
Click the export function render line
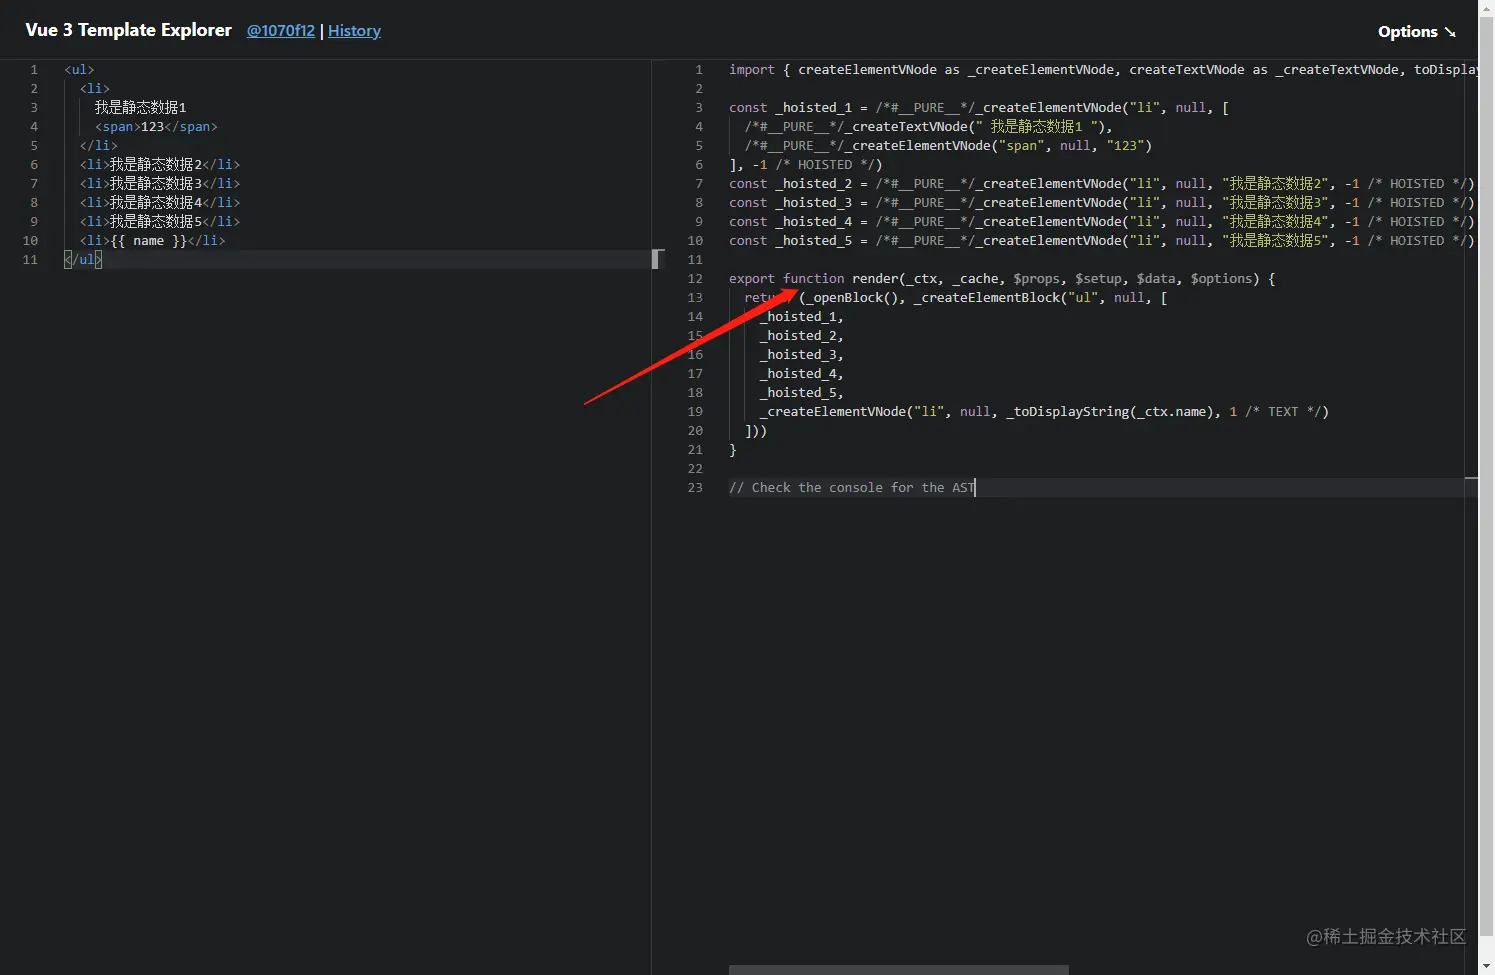pos(1002,279)
